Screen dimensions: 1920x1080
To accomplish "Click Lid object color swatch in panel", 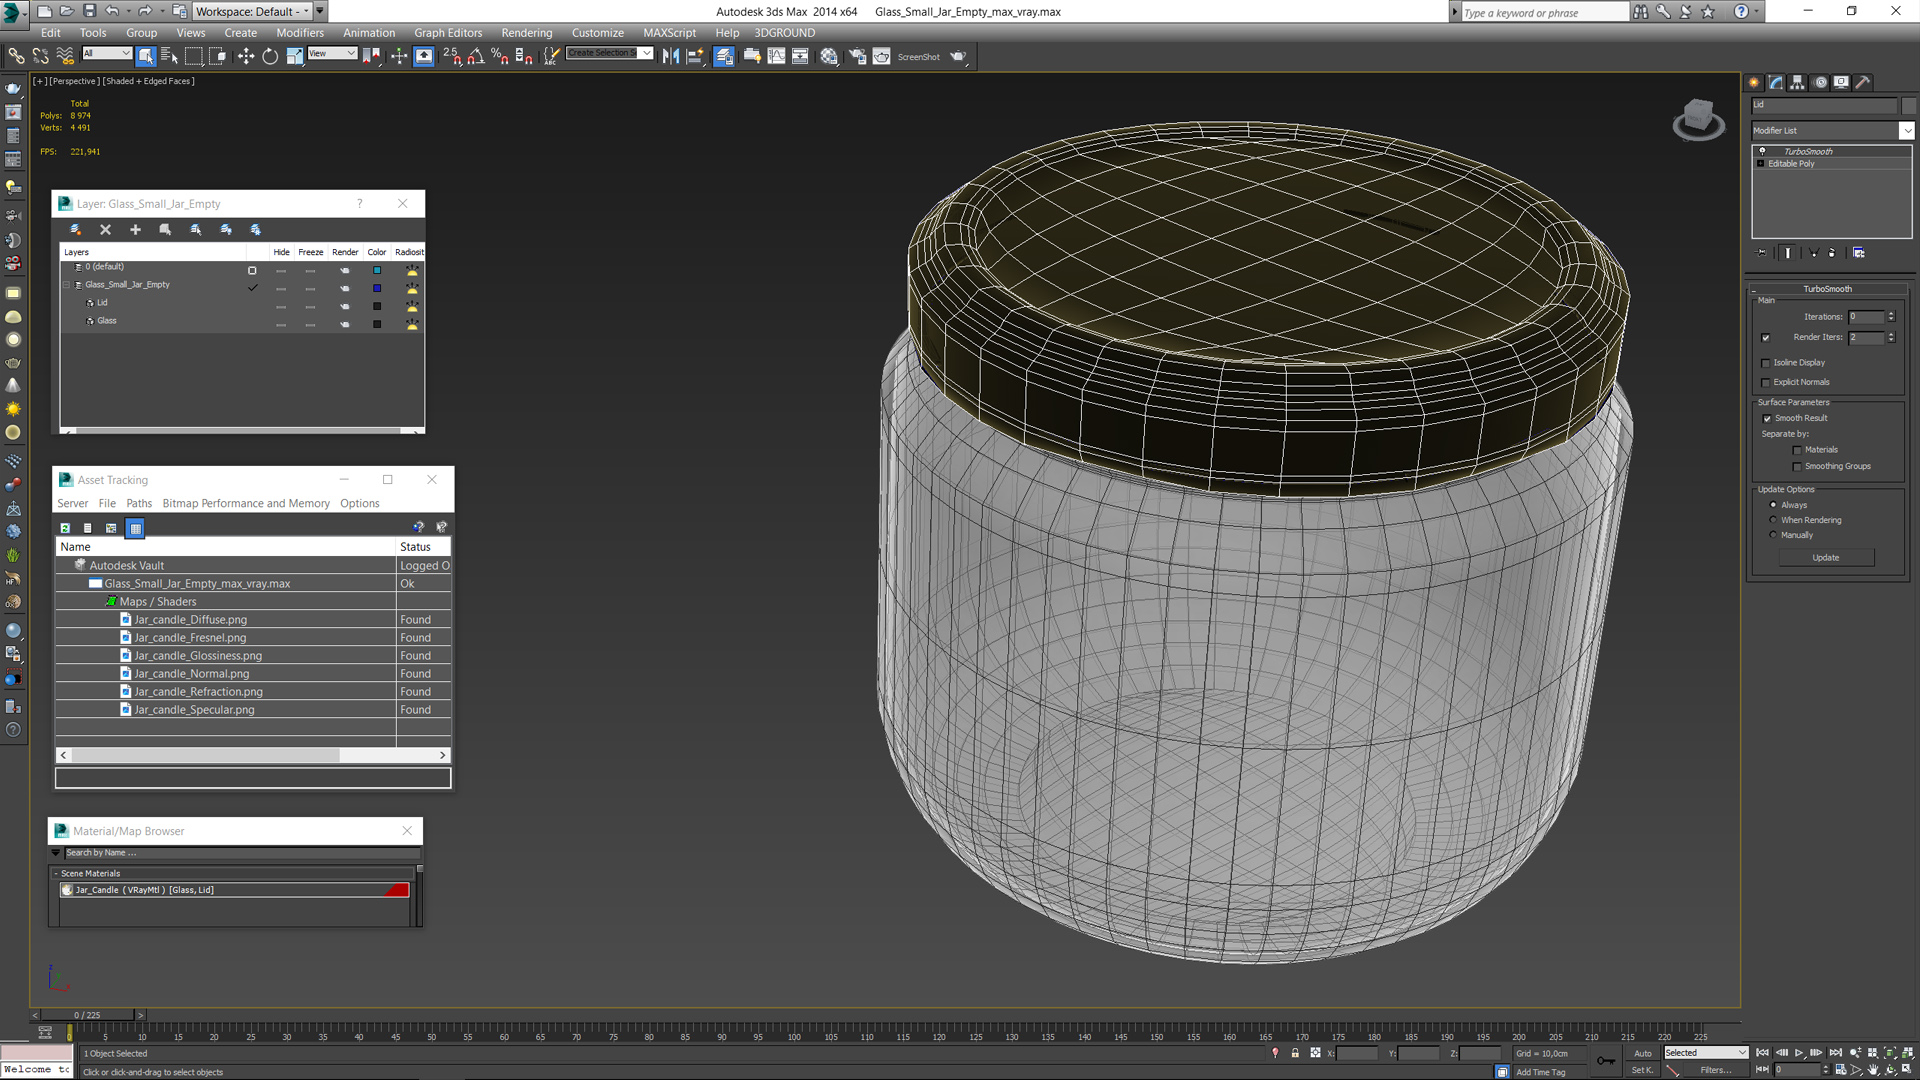I will pyautogui.click(x=1908, y=105).
